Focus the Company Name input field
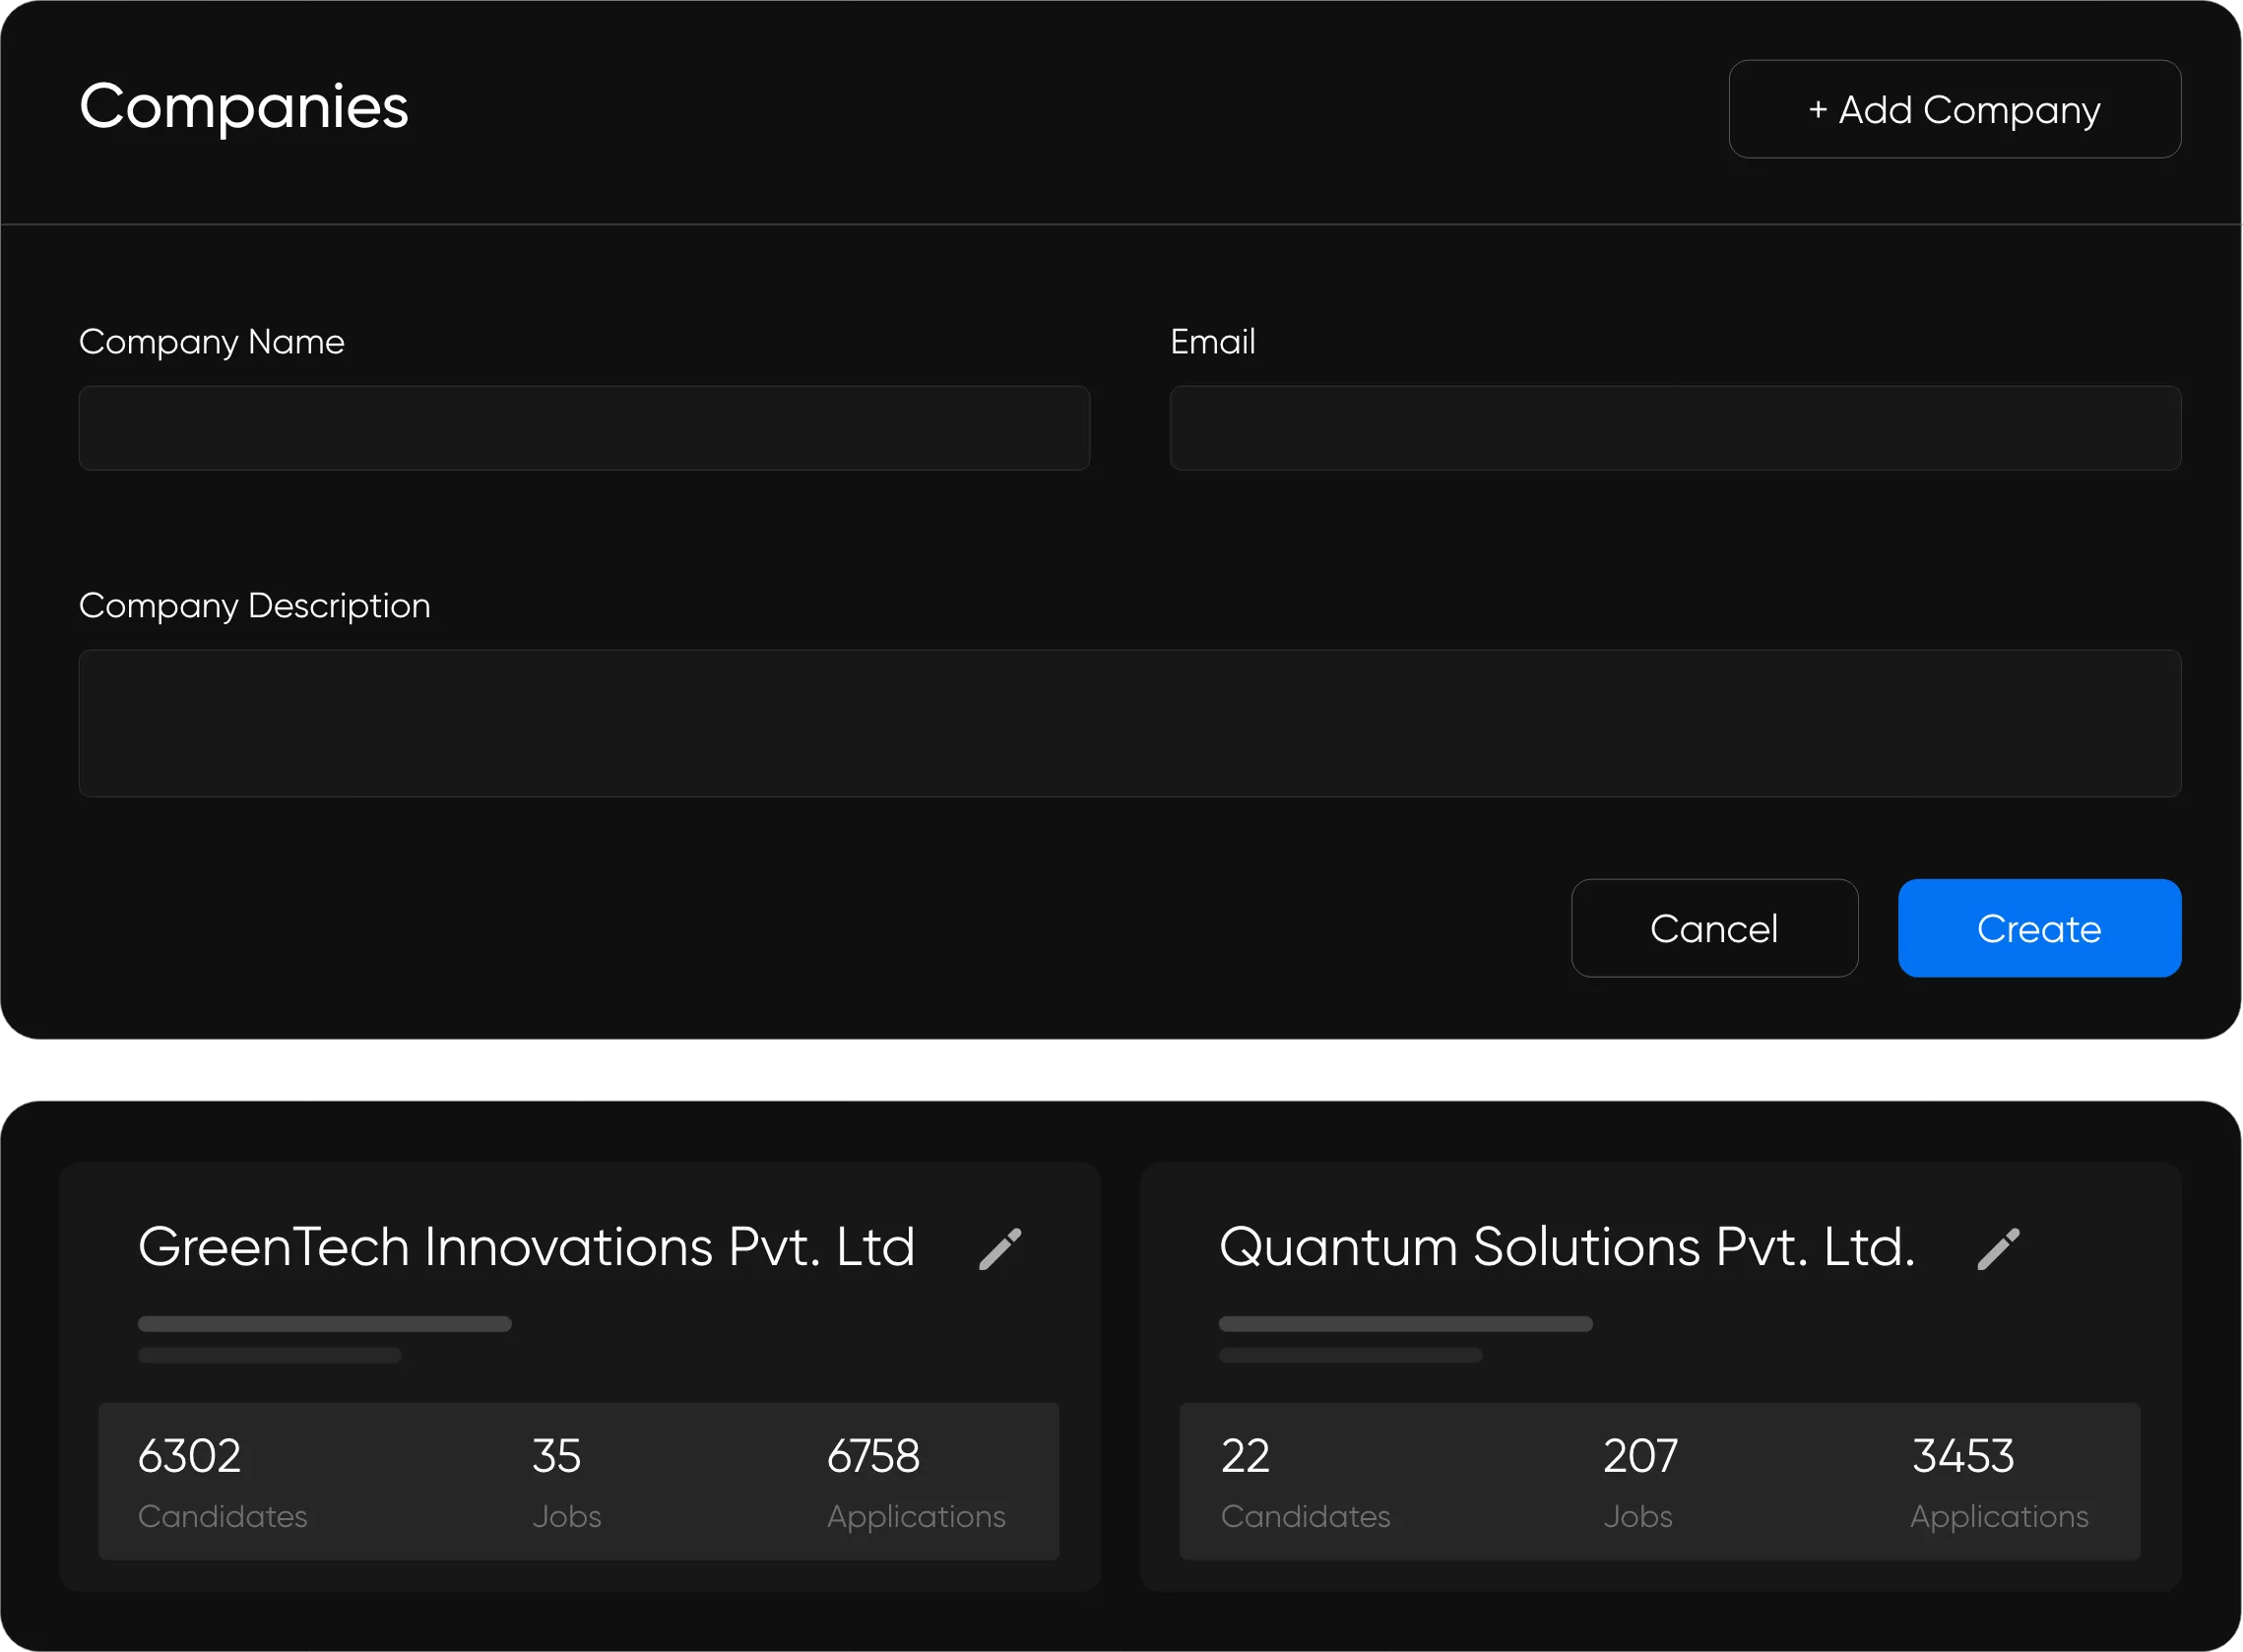 pos(584,428)
